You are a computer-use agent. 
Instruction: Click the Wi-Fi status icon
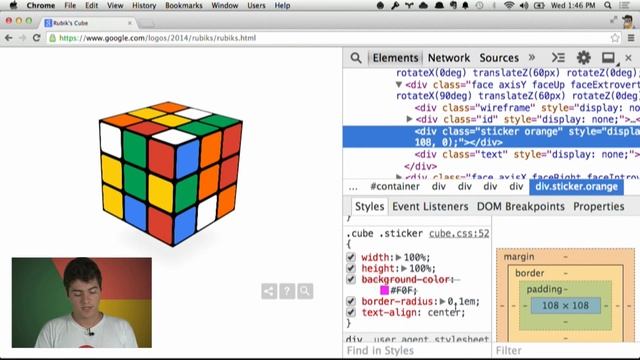point(509,5)
